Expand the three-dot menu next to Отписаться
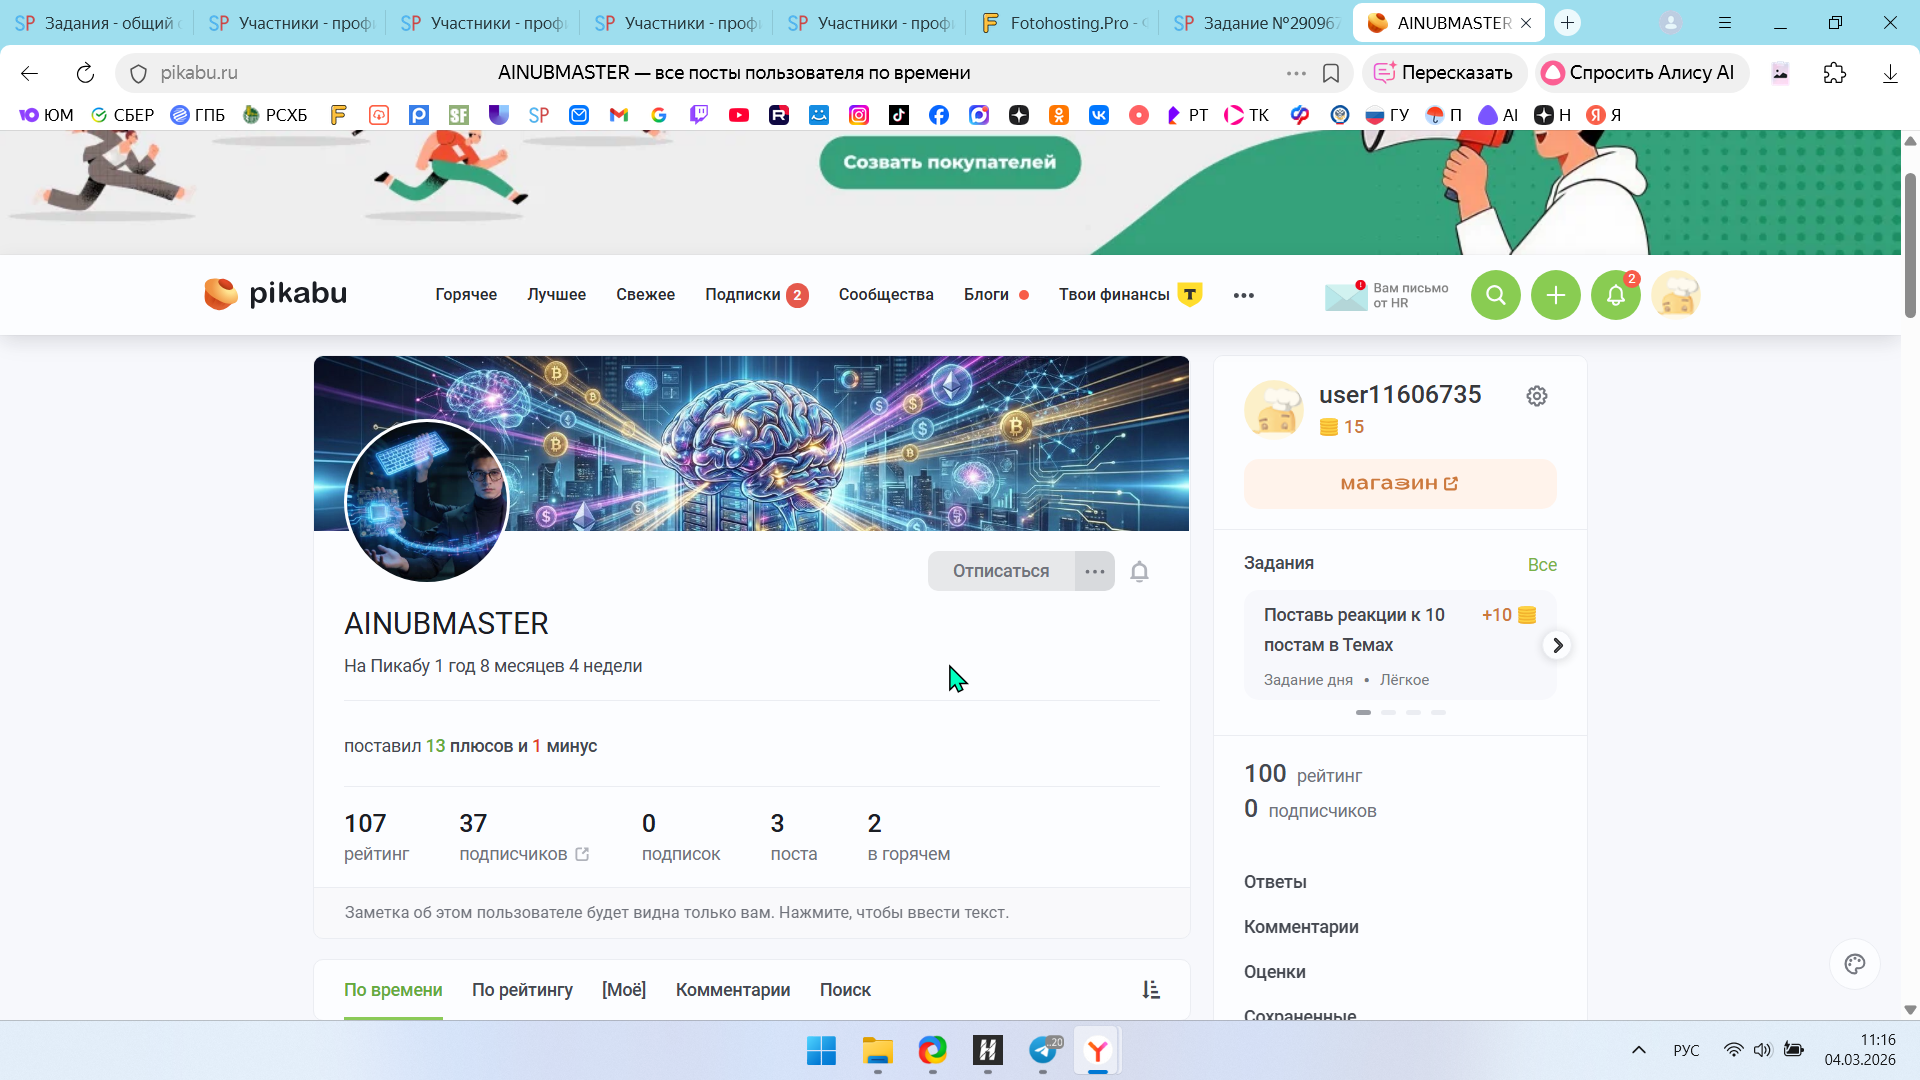 (1095, 572)
